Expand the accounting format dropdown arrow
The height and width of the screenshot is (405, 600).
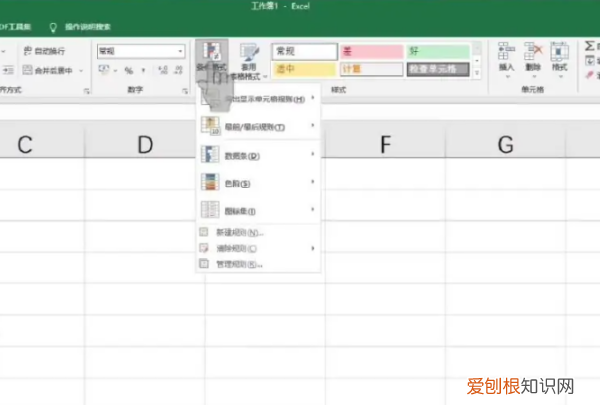pyautogui.click(x=115, y=71)
